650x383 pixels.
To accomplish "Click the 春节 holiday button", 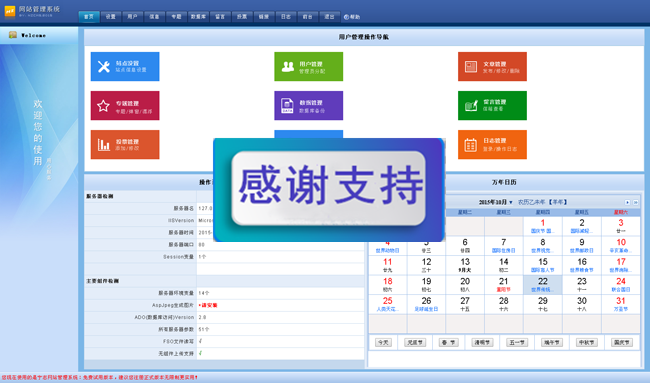I will coord(449,343).
